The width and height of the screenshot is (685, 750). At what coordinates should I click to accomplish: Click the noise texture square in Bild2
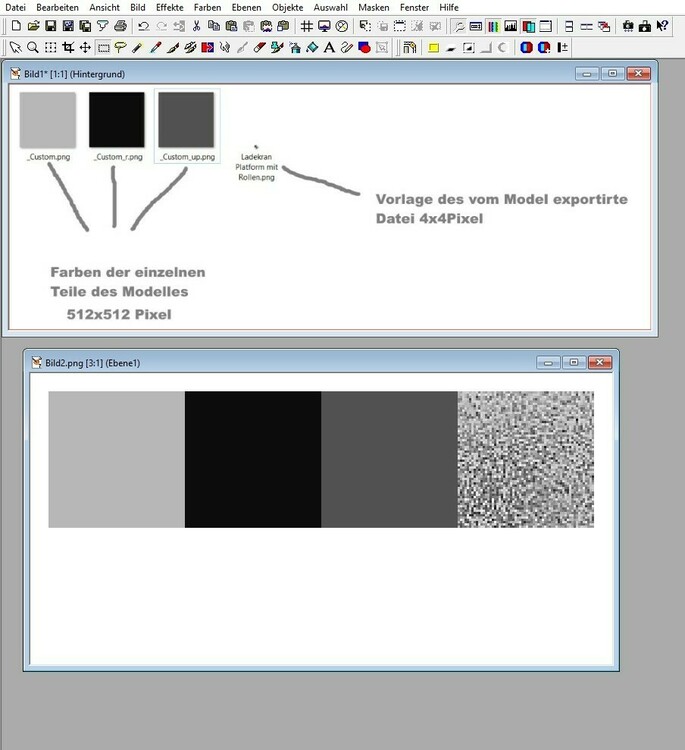[526, 460]
